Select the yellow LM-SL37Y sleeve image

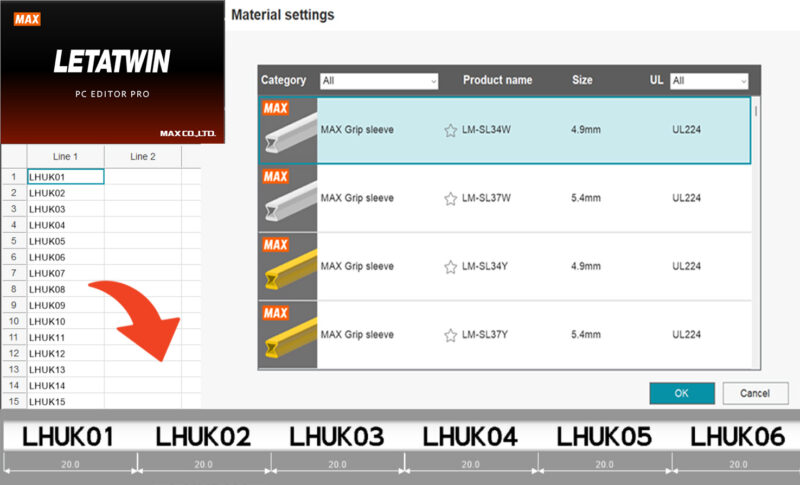coord(288,334)
